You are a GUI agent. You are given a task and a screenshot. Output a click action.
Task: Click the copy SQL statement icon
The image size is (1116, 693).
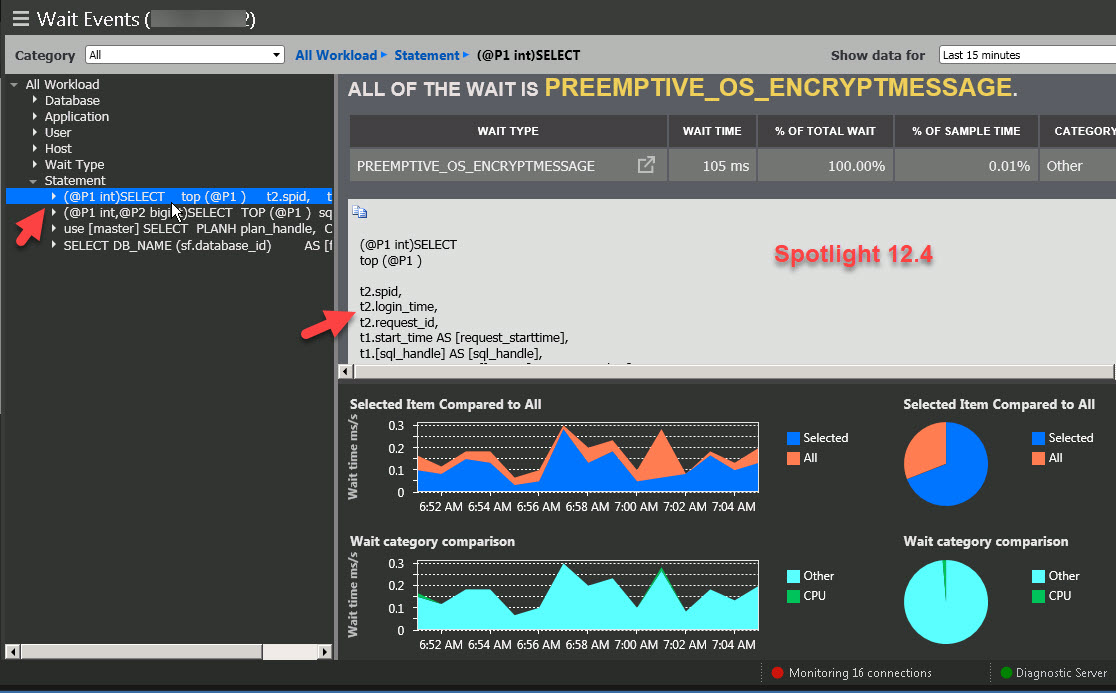coord(360,212)
